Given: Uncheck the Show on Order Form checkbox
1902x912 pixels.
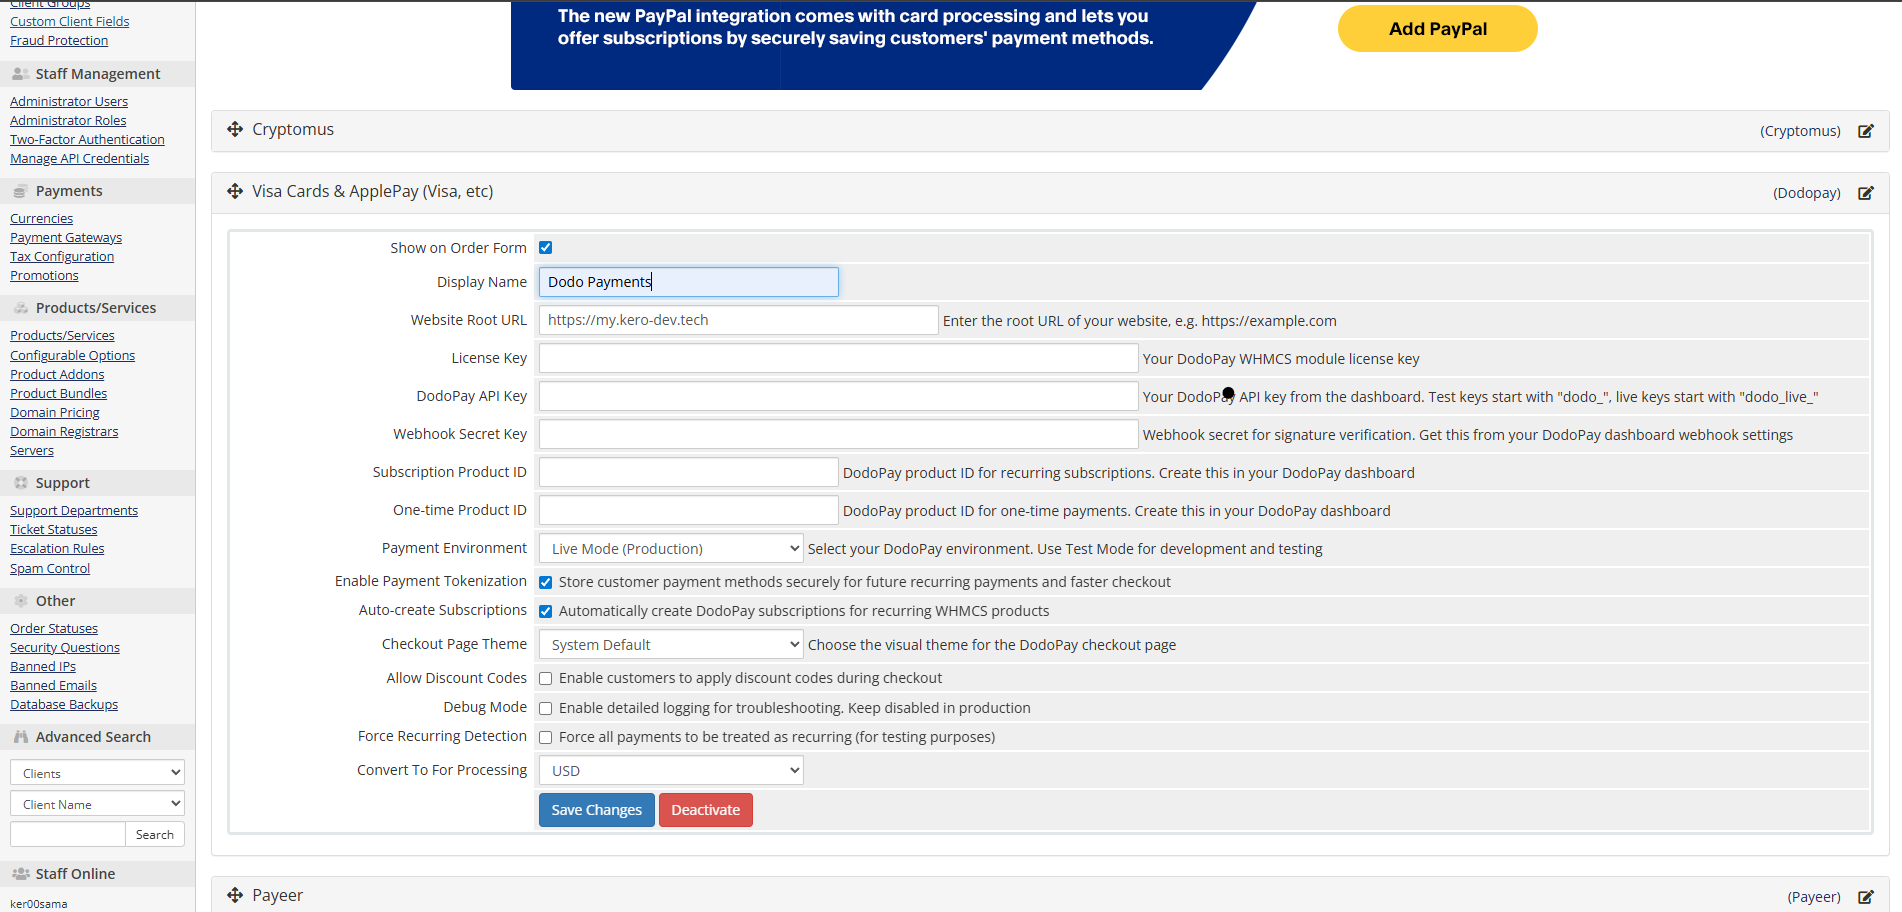Looking at the screenshot, I should pyautogui.click(x=546, y=248).
